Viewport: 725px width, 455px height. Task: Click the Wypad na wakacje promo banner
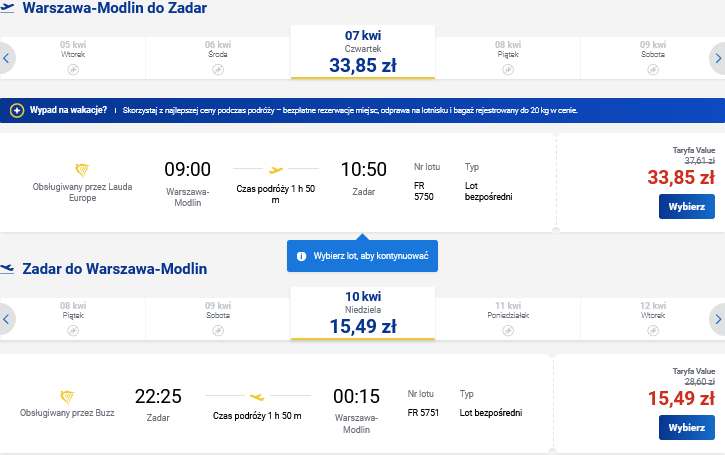pos(362,111)
